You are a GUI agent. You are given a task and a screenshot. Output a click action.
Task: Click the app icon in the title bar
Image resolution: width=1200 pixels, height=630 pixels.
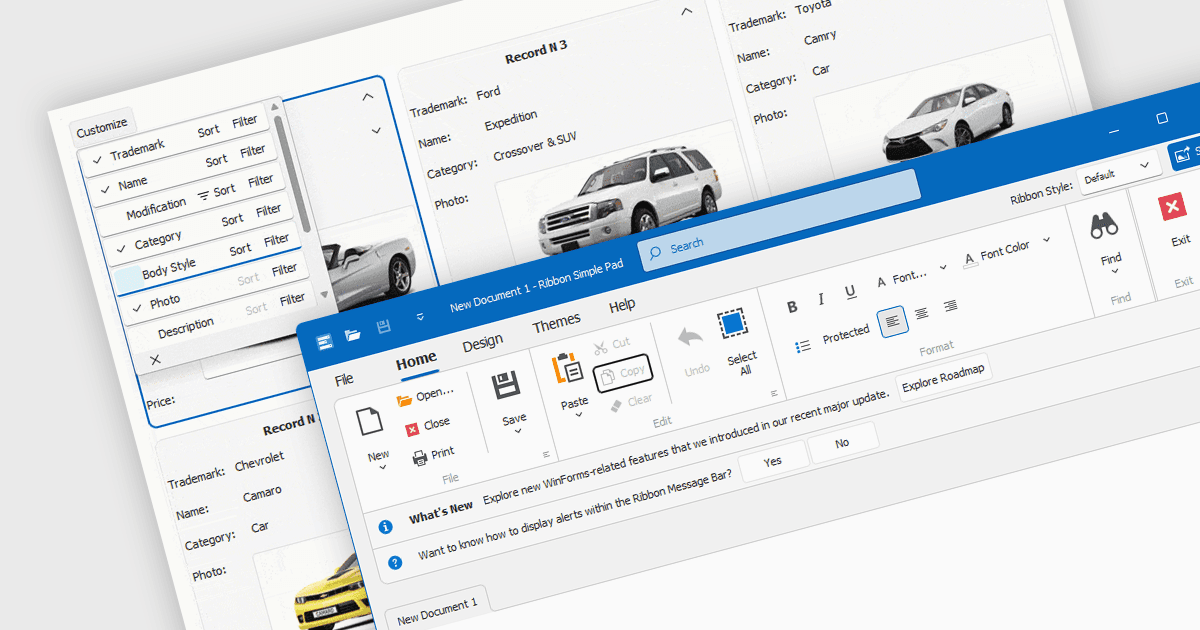click(x=324, y=343)
